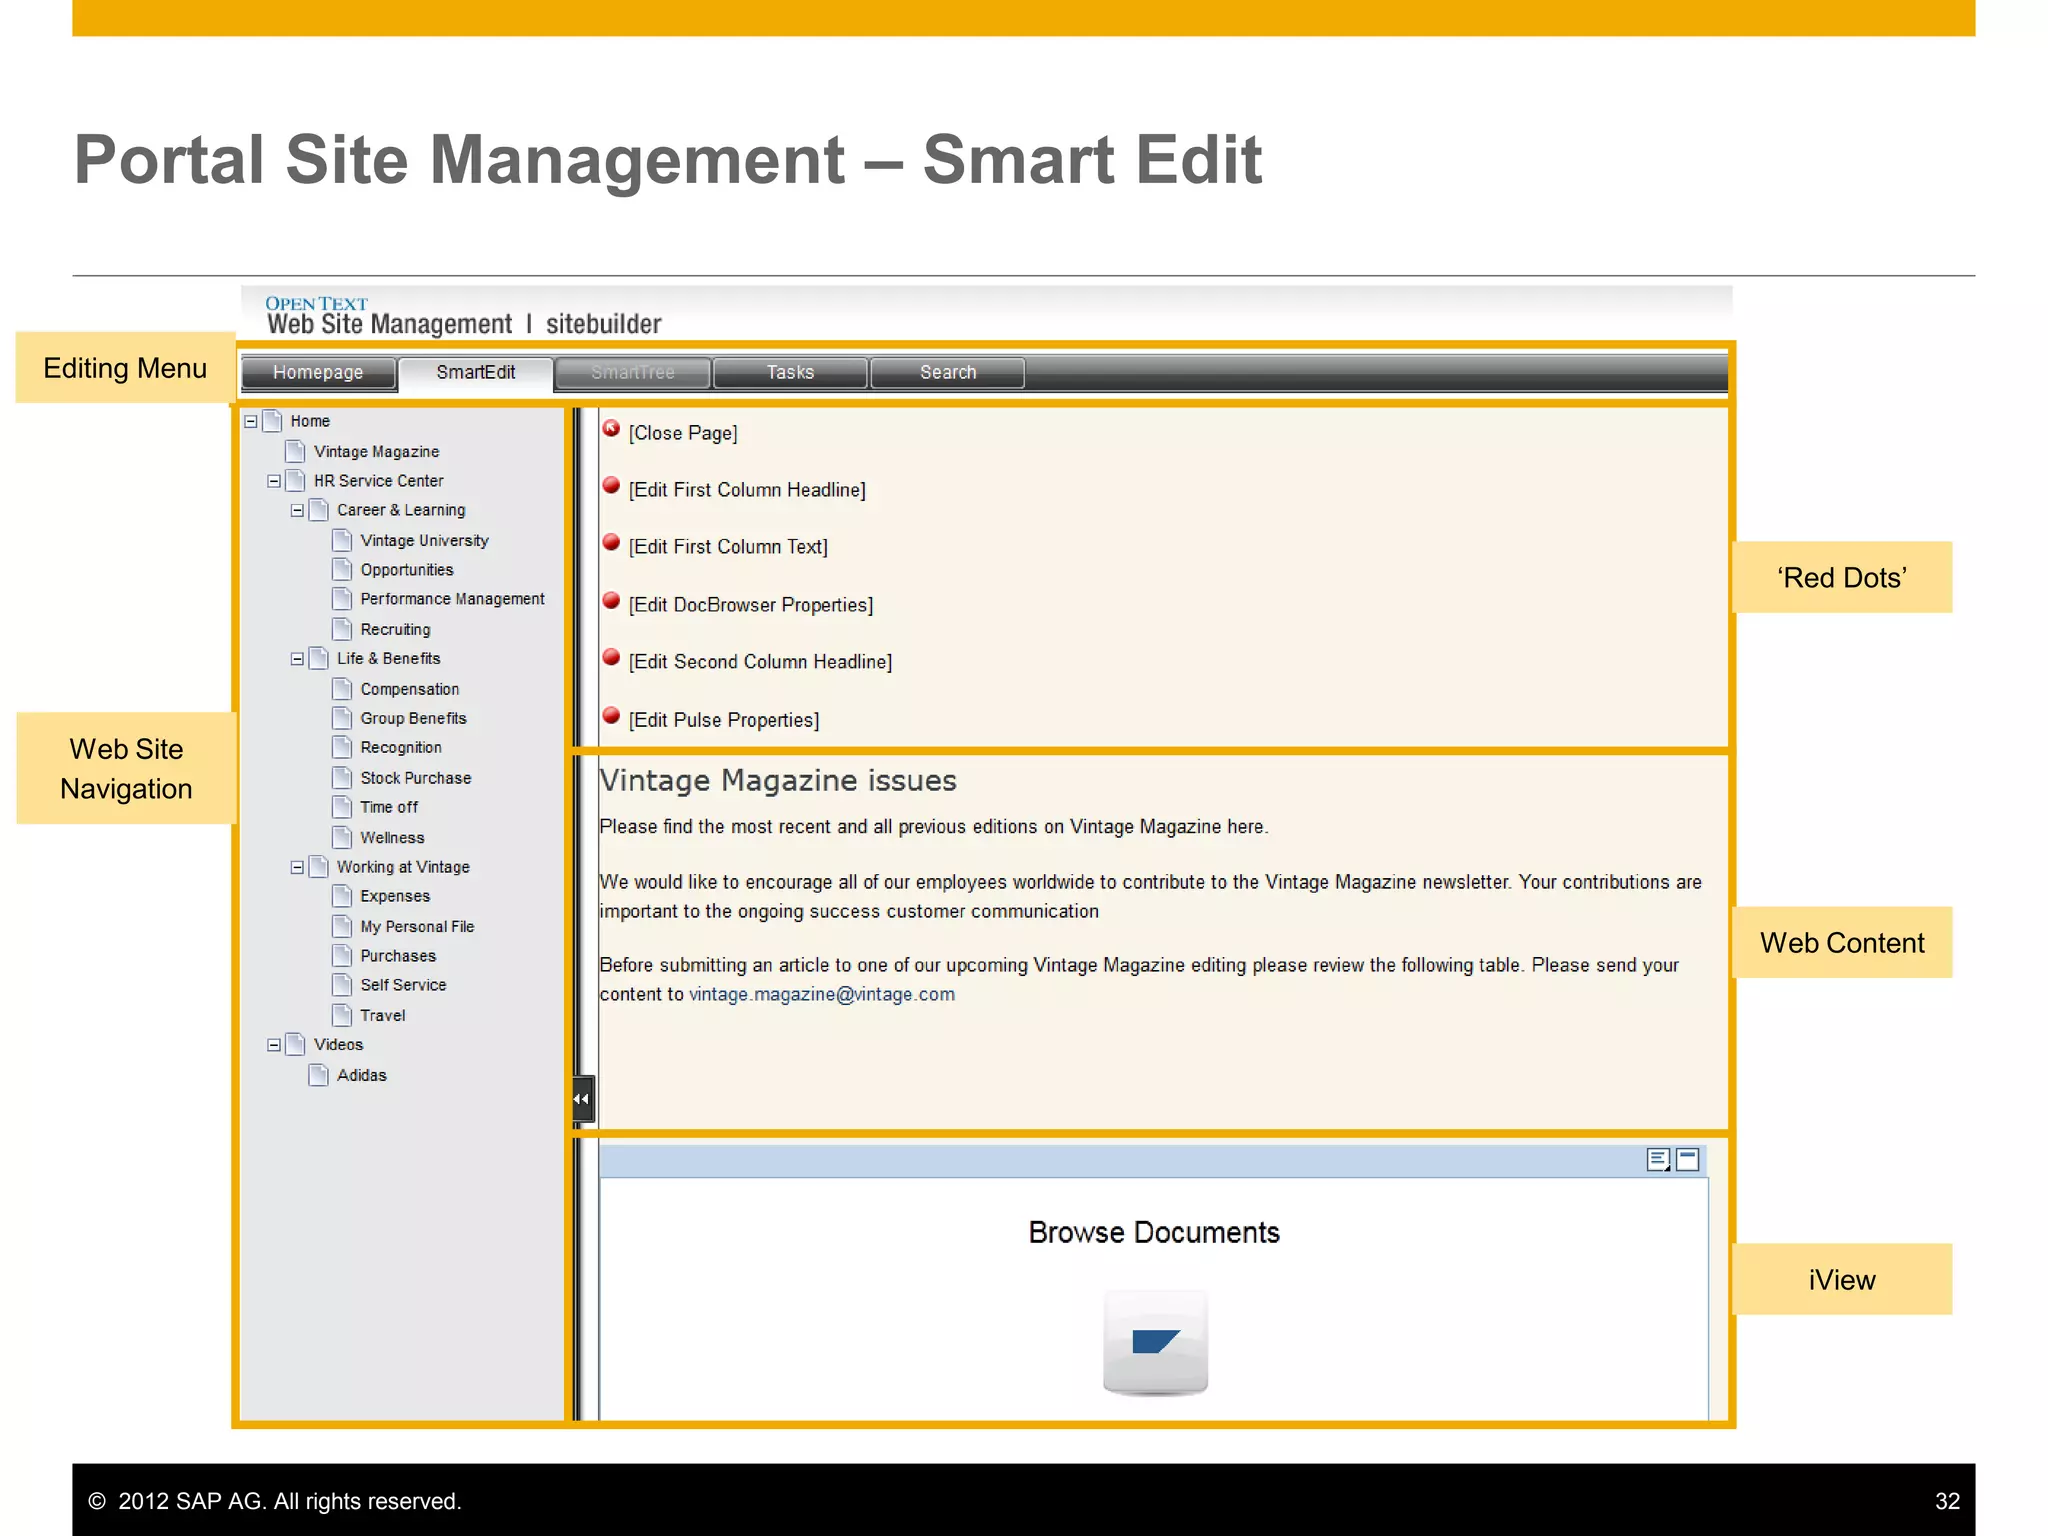Click red dot for Edit First Column Headline
This screenshot has width=2048, height=1536.
[x=611, y=486]
